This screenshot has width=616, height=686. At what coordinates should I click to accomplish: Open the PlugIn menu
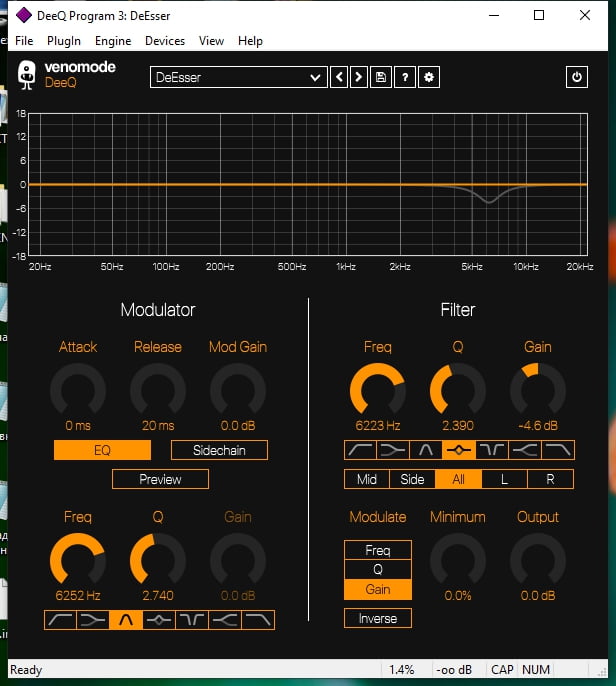[x=64, y=41]
